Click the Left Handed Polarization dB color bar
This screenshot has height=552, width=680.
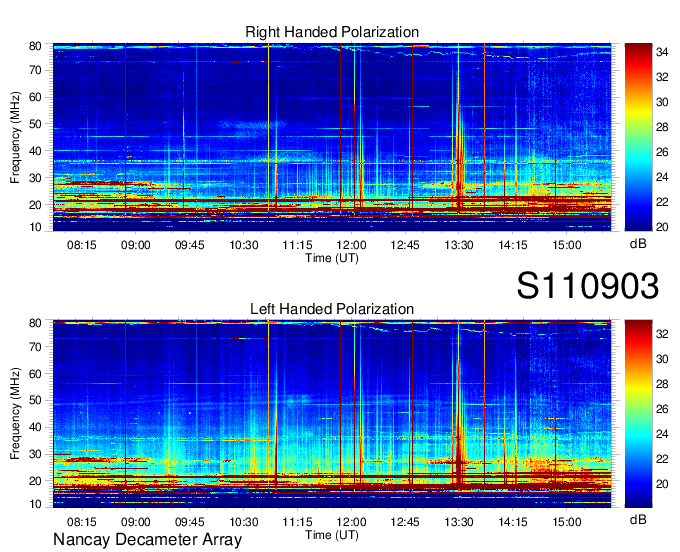[x=638, y=414]
